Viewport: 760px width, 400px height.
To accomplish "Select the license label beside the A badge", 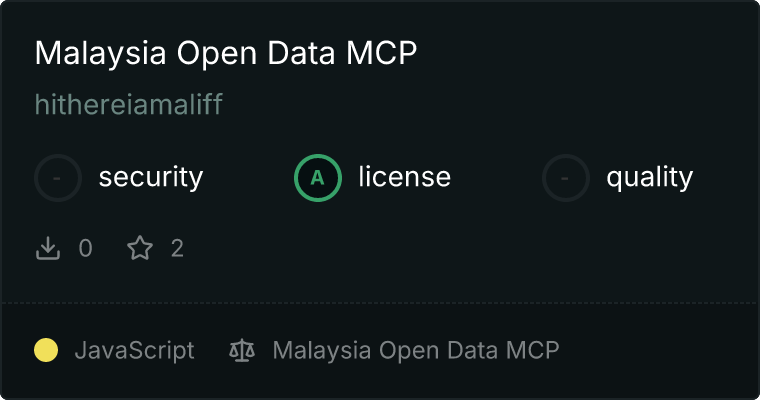I will pos(404,178).
